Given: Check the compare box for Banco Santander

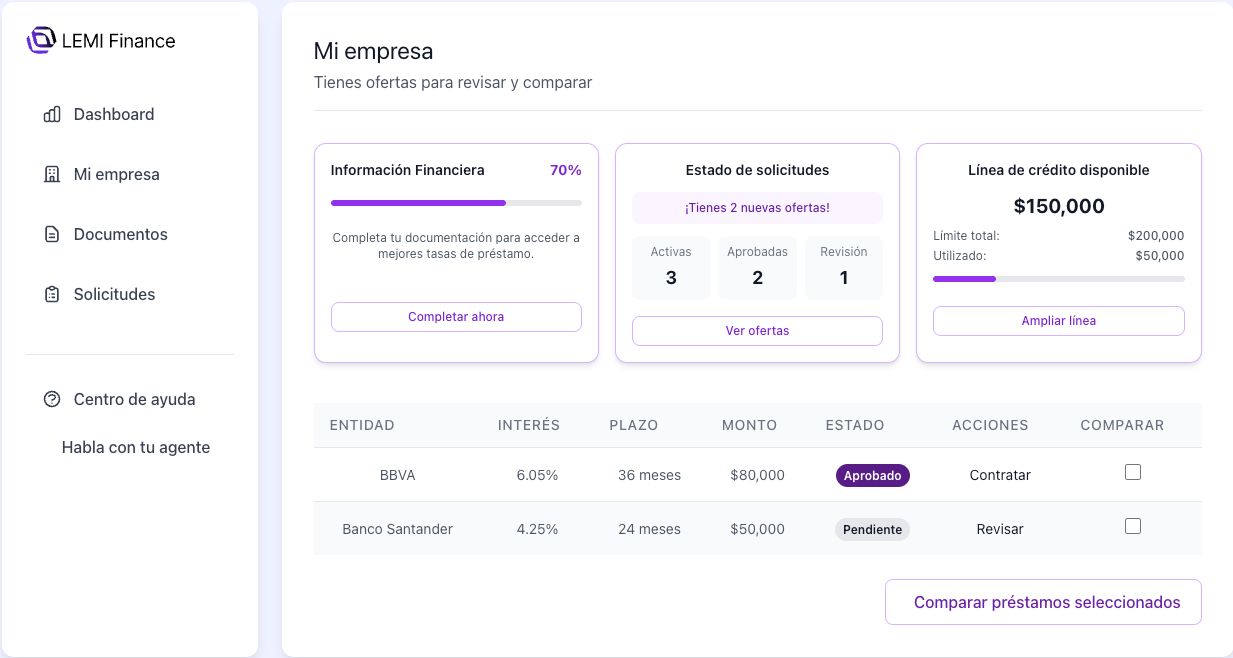Looking at the screenshot, I should (x=1132, y=526).
